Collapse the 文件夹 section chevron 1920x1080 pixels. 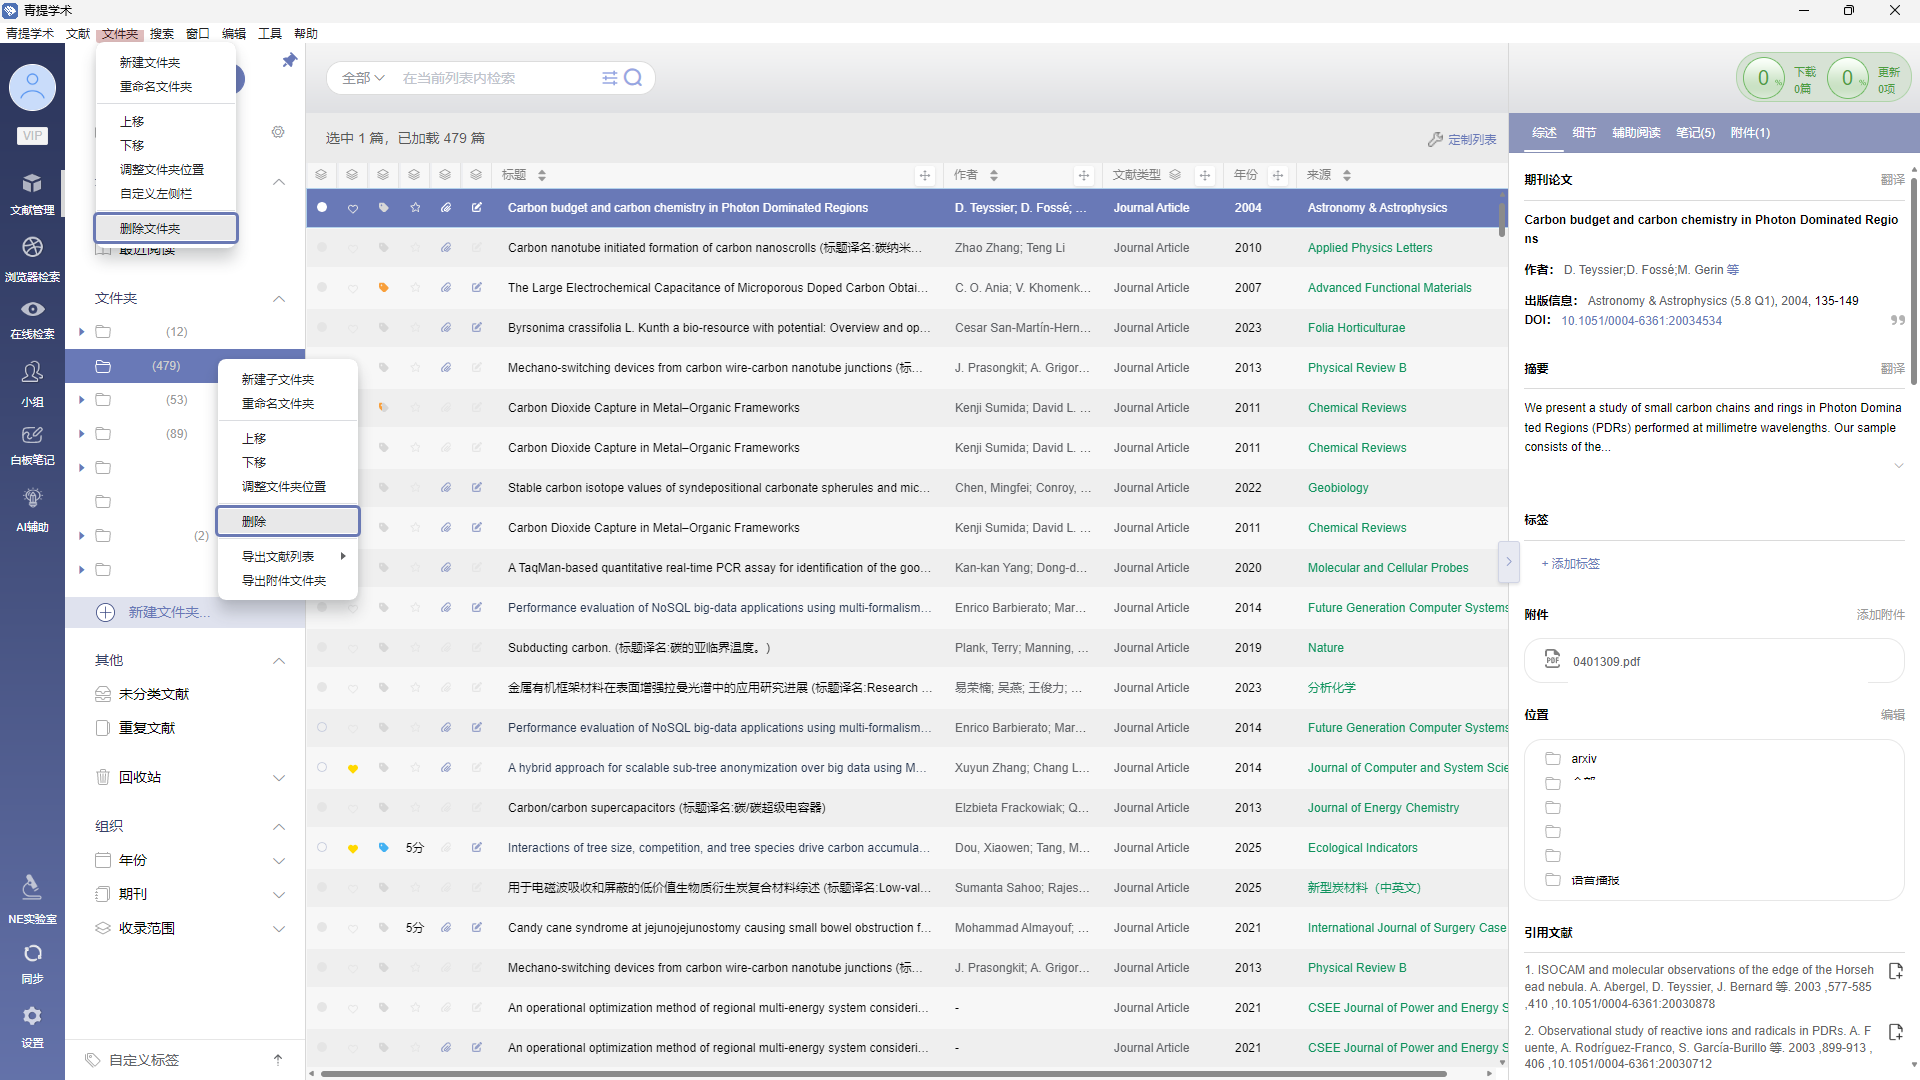point(279,299)
